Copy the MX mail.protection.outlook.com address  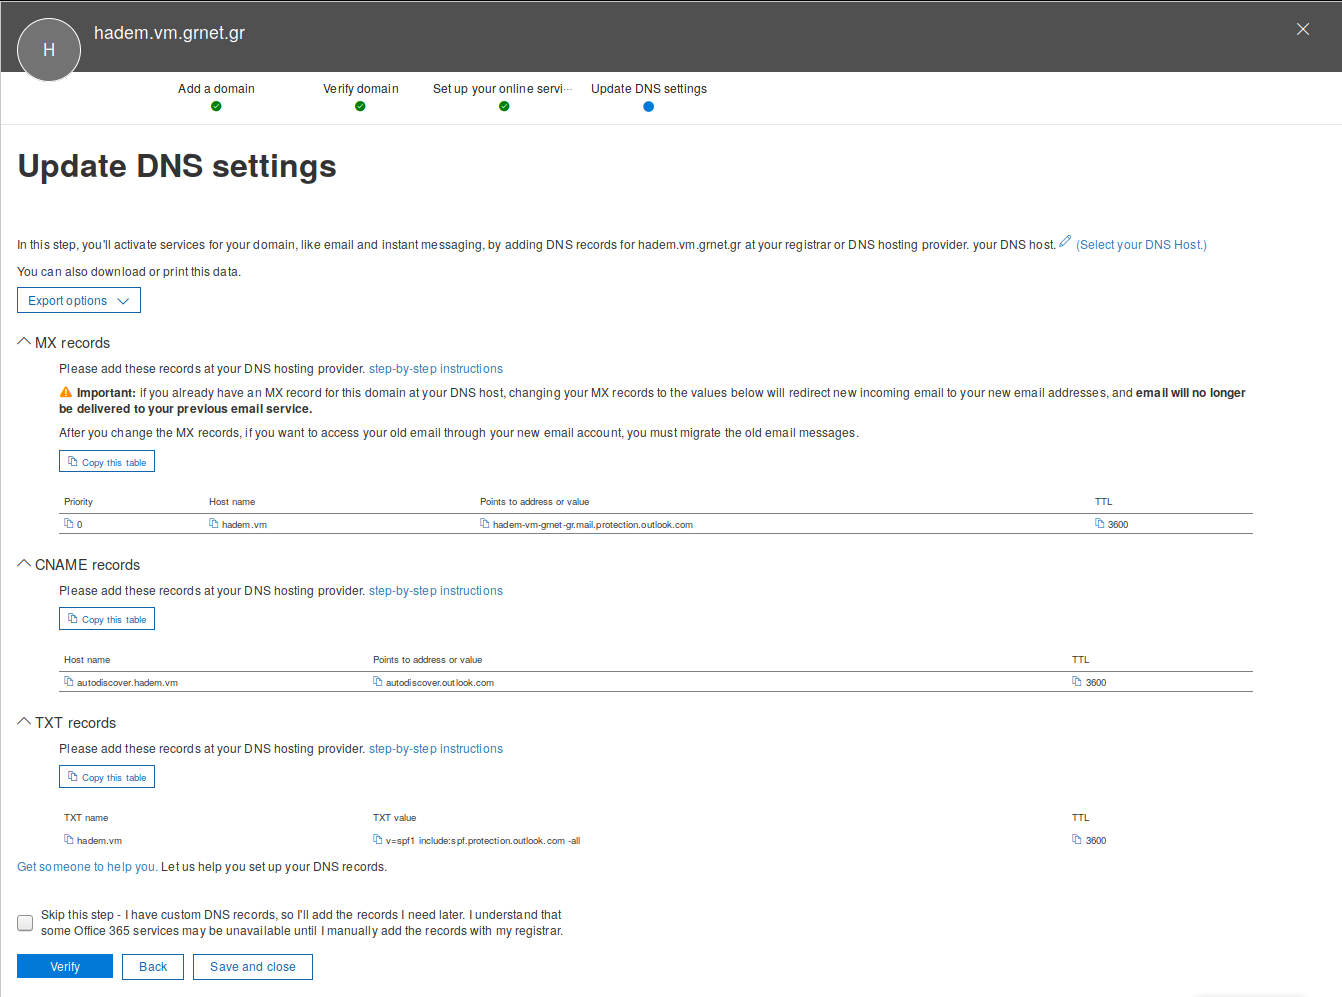click(x=484, y=524)
